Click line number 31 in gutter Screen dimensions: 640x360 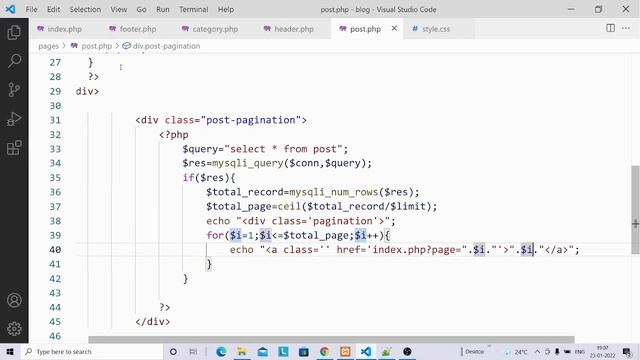[x=55, y=120]
